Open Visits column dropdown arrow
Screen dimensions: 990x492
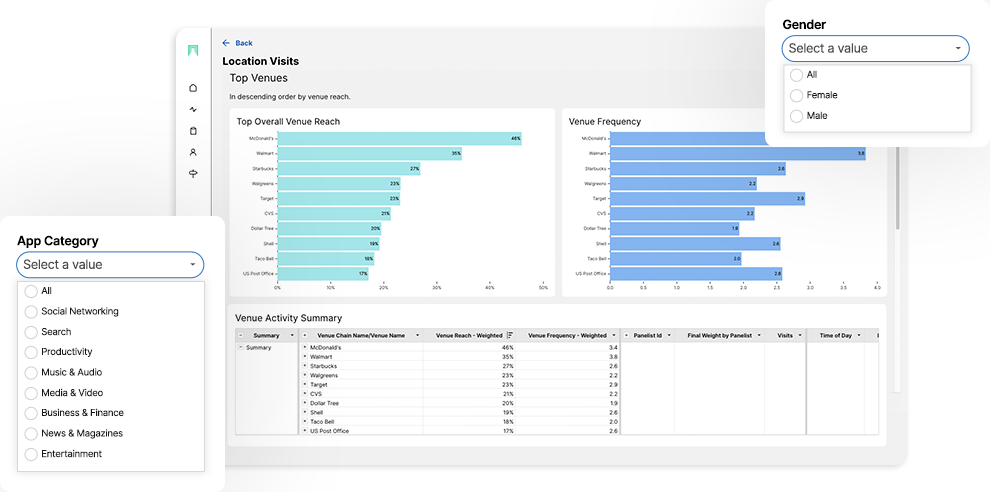coord(800,335)
